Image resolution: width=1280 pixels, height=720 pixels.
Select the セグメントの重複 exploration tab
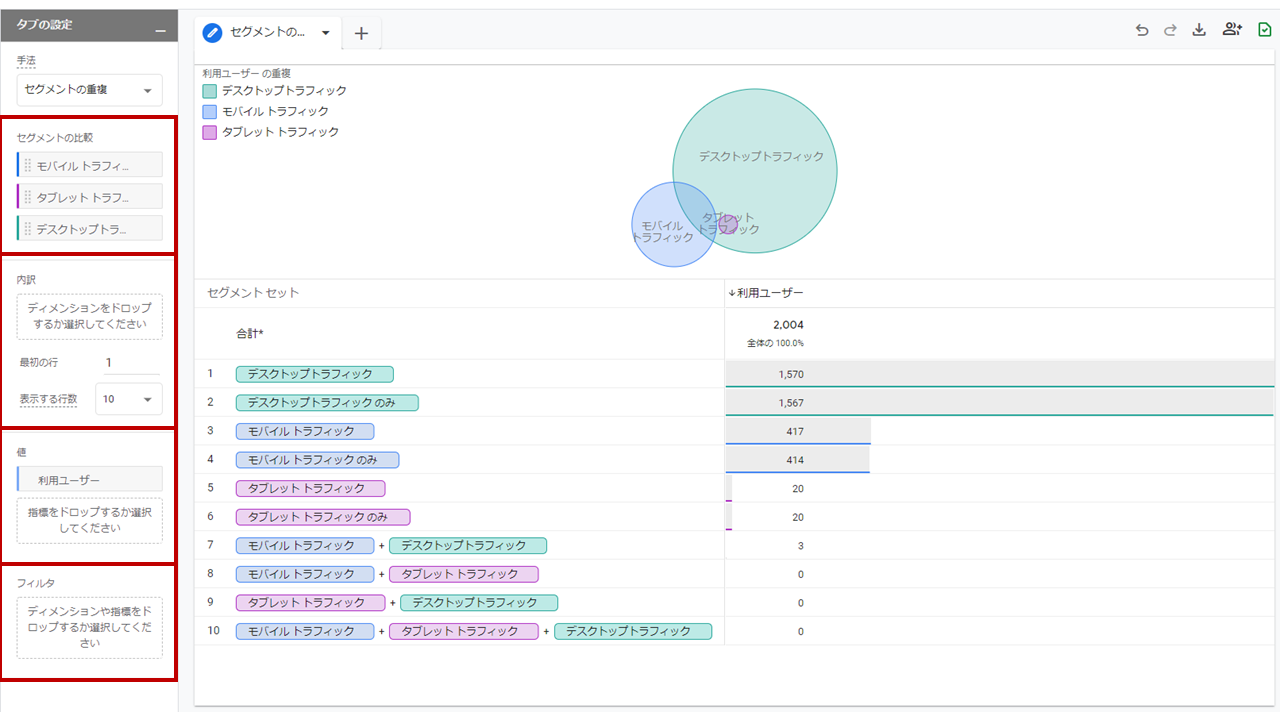tap(265, 32)
